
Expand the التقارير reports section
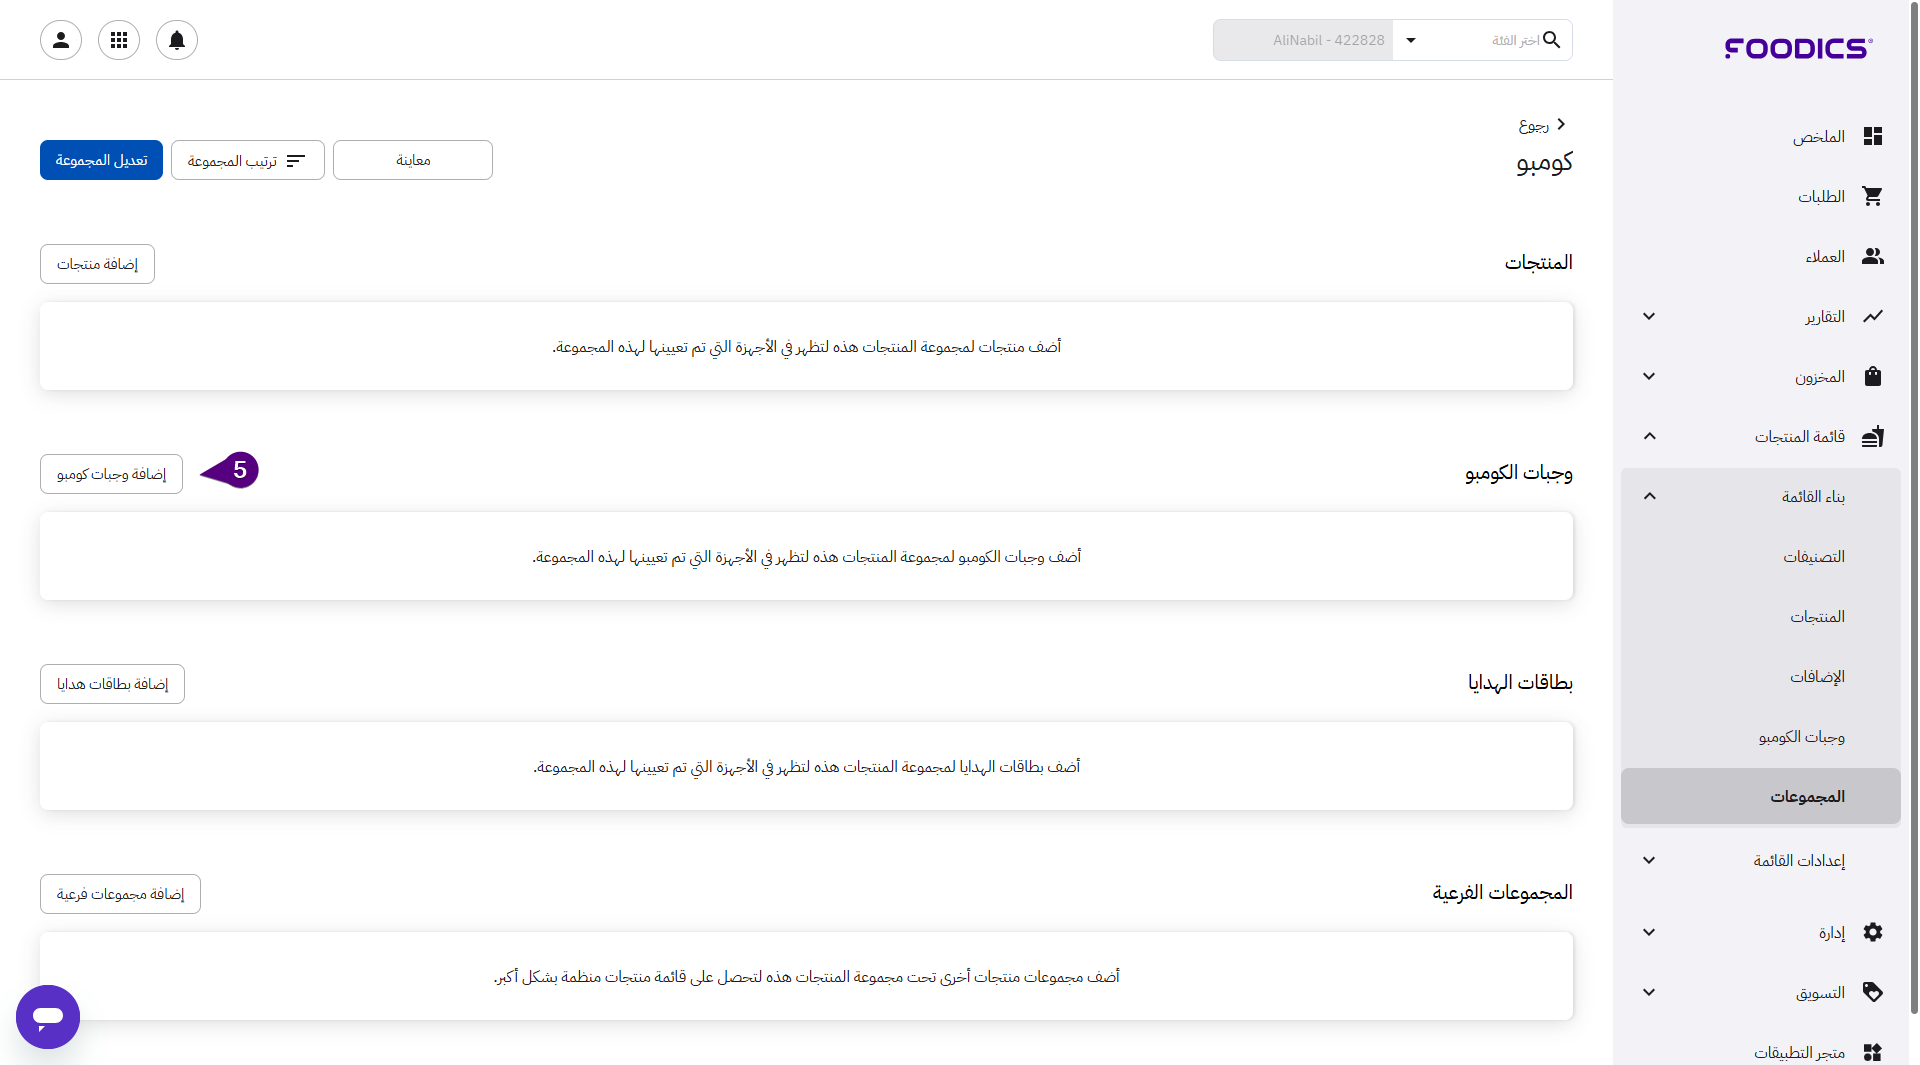point(1649,317)
